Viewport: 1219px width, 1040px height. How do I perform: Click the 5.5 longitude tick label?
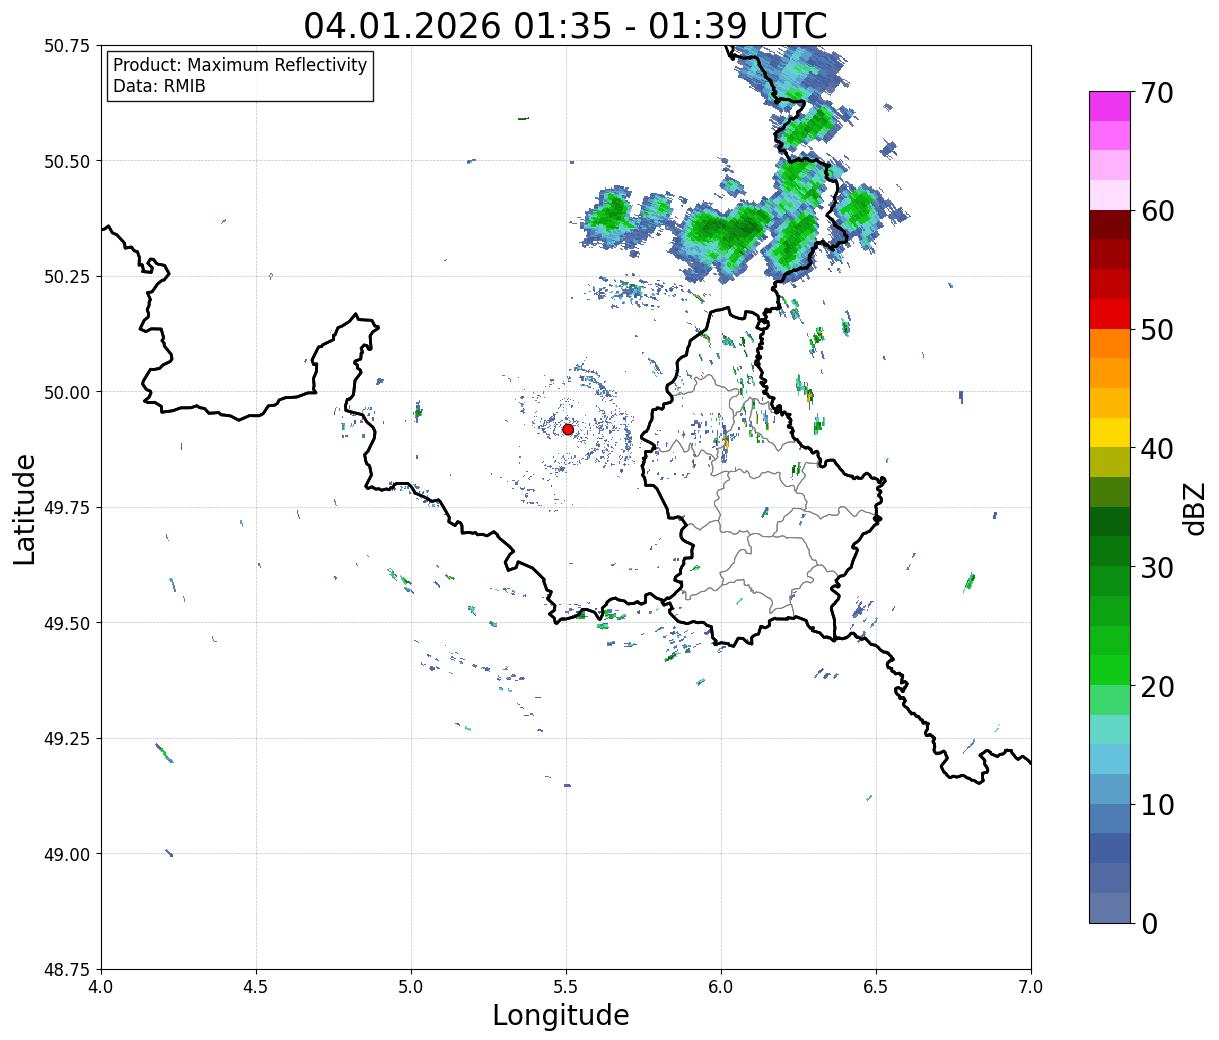[566, 987]
